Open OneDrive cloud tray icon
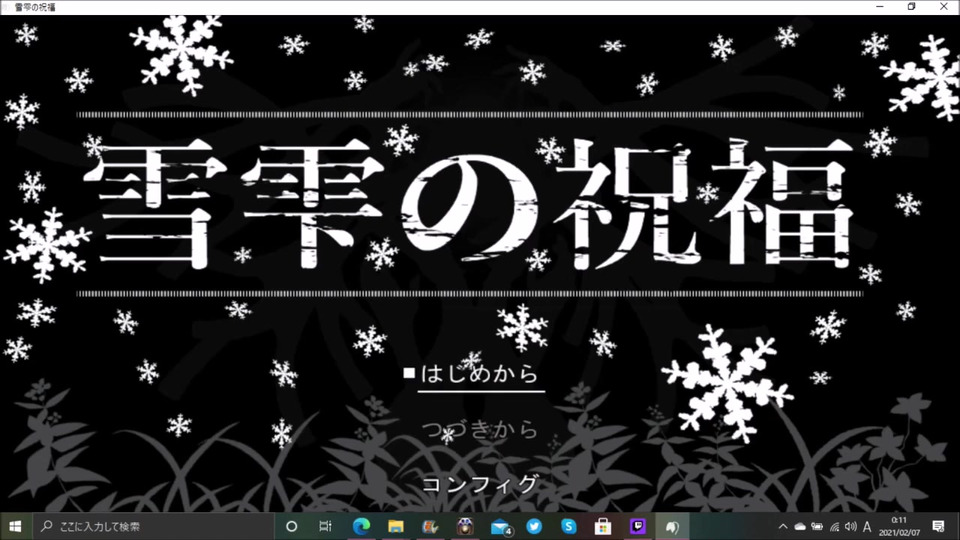This screenshot has width=960, height=540. [x=800, y=527]
